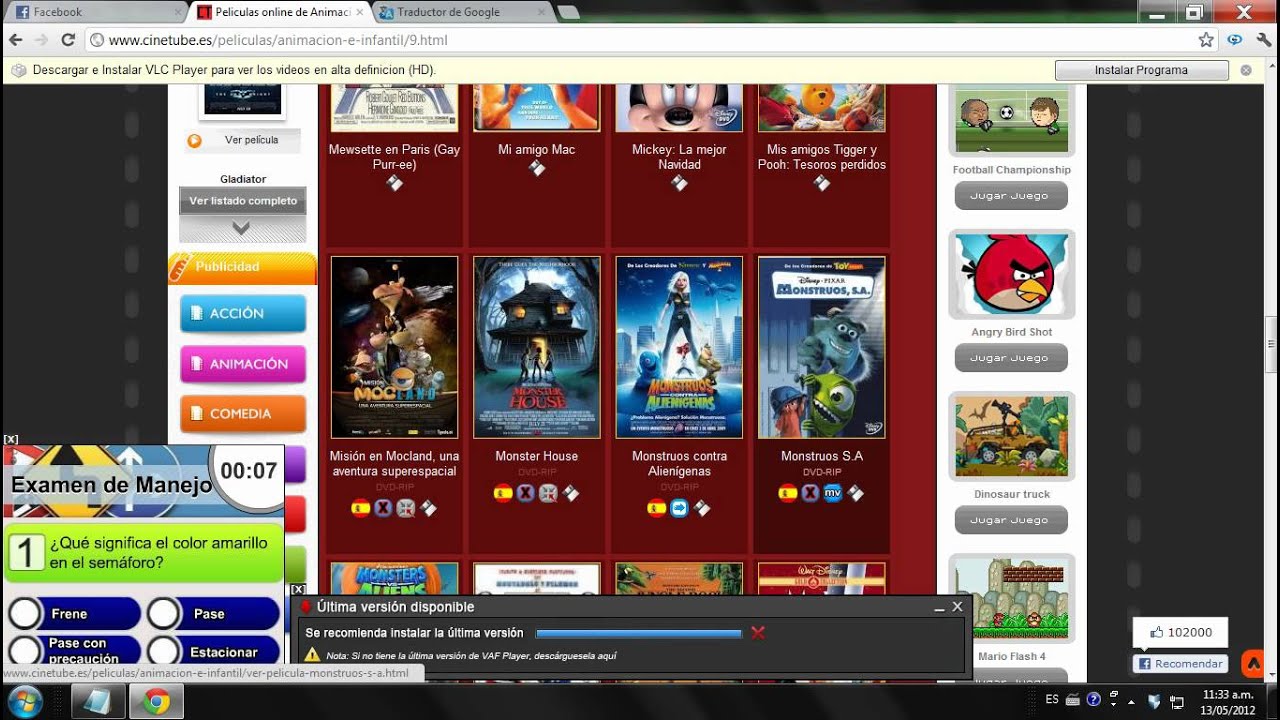This screenshot has height=720, width=1280.
Task: Bookmark this page with the star icon
Action: (x=1206, y=40)
